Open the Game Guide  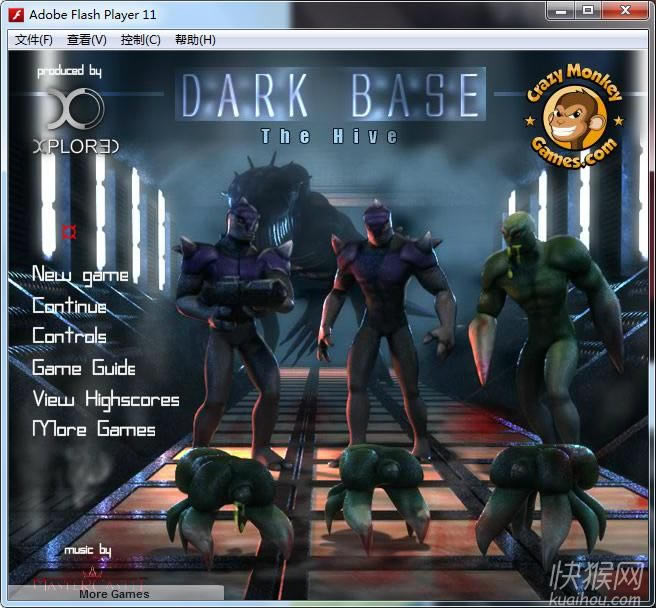tap(83, 368)
